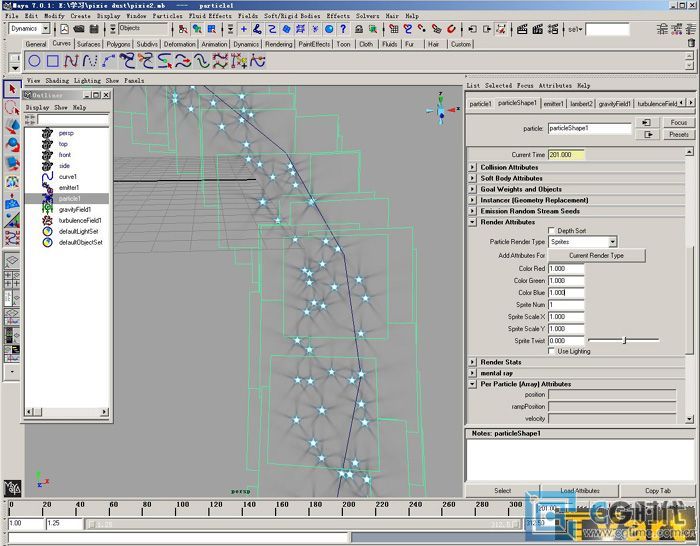Click the globe snap to view planes icon
700x546 pixels.
[x=329, y=29]
